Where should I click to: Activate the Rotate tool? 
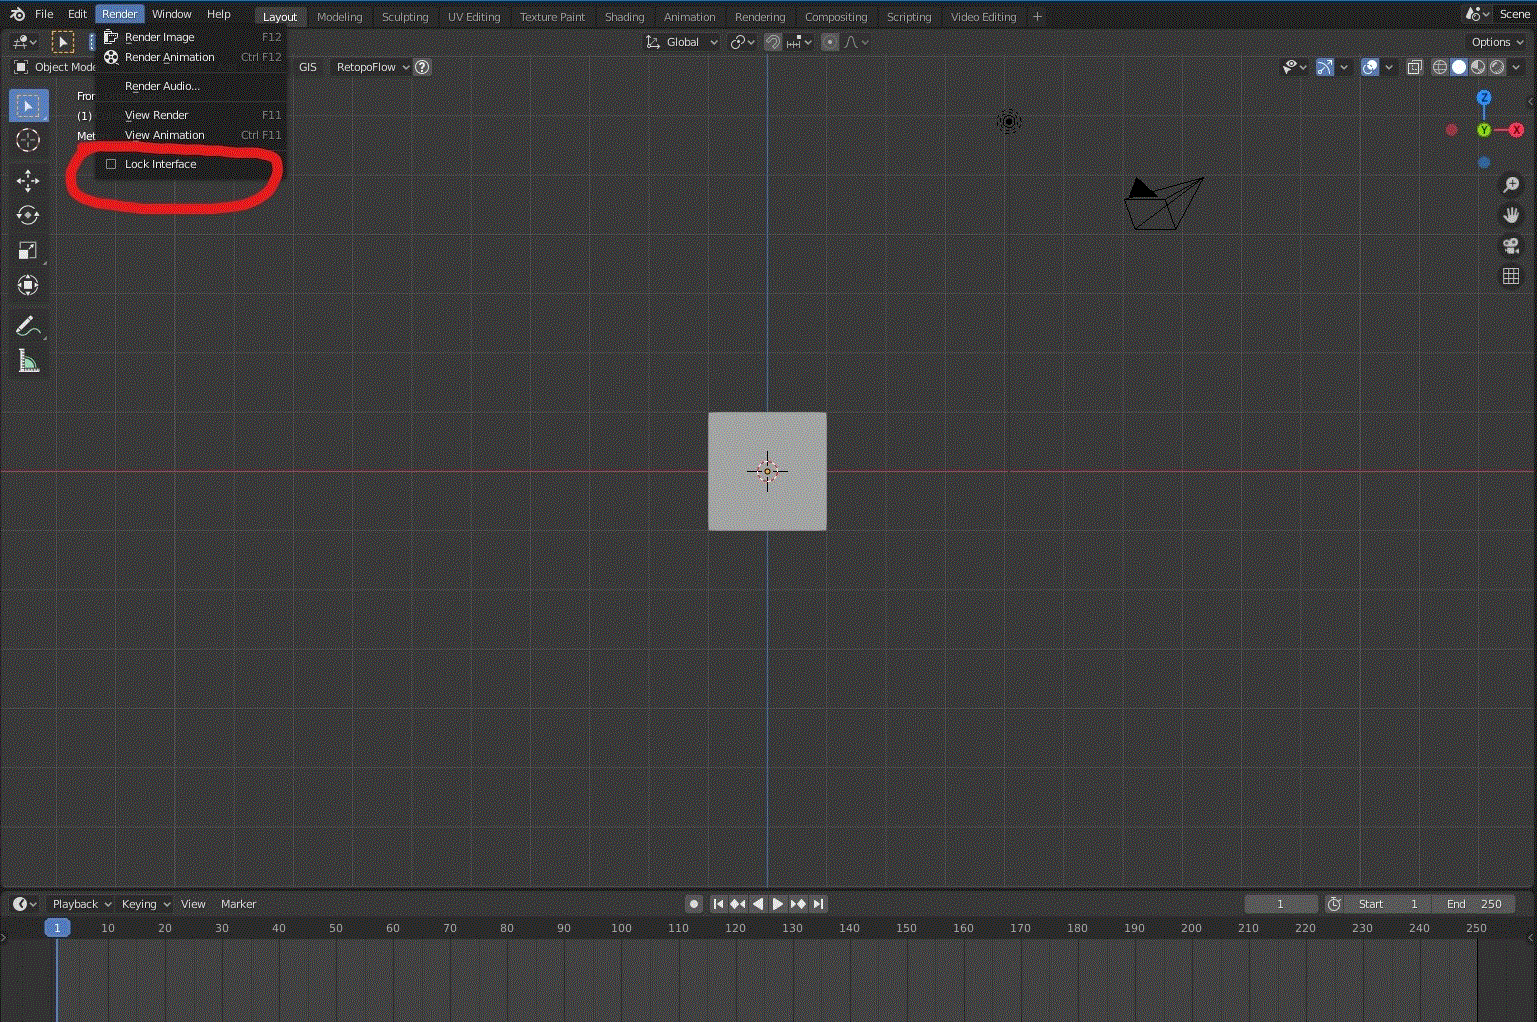pyautogui.click(x=28, y=215)
